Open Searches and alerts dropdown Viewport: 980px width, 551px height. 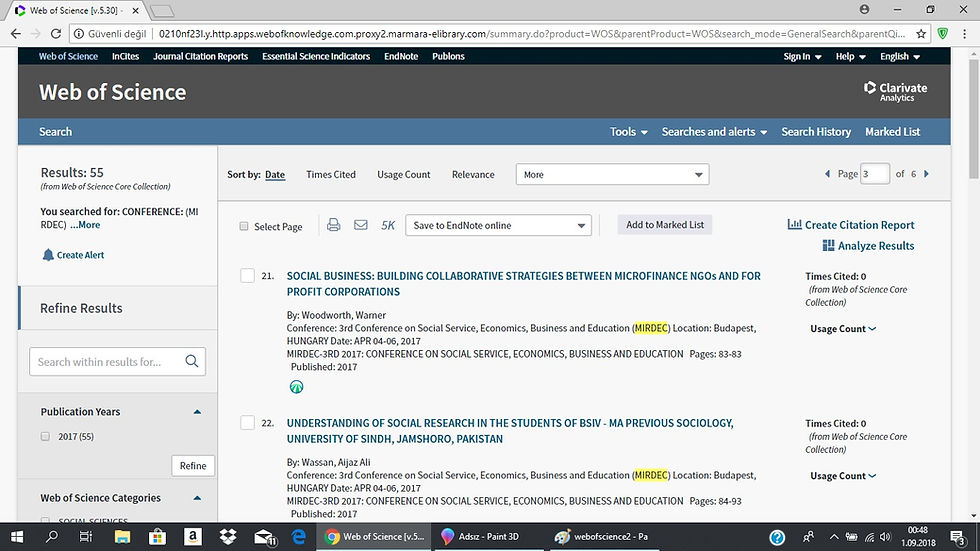(714, 132)
